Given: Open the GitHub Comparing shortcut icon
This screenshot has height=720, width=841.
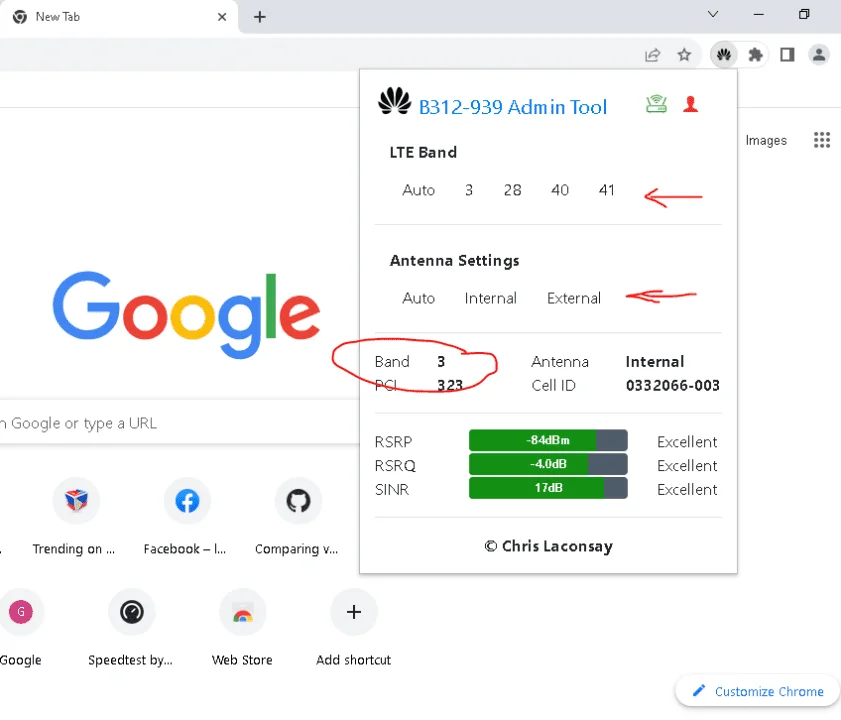Looking at the screenshot, I should pyautogui.click(x=298, y=501).
